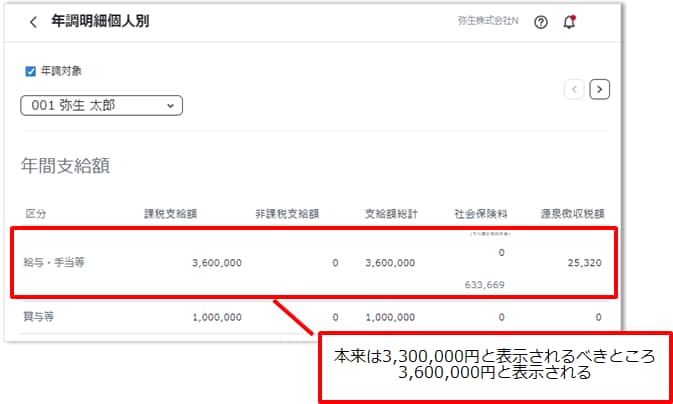
Task: Click the 年間支給額 section heading
Action: coord(65,165)
